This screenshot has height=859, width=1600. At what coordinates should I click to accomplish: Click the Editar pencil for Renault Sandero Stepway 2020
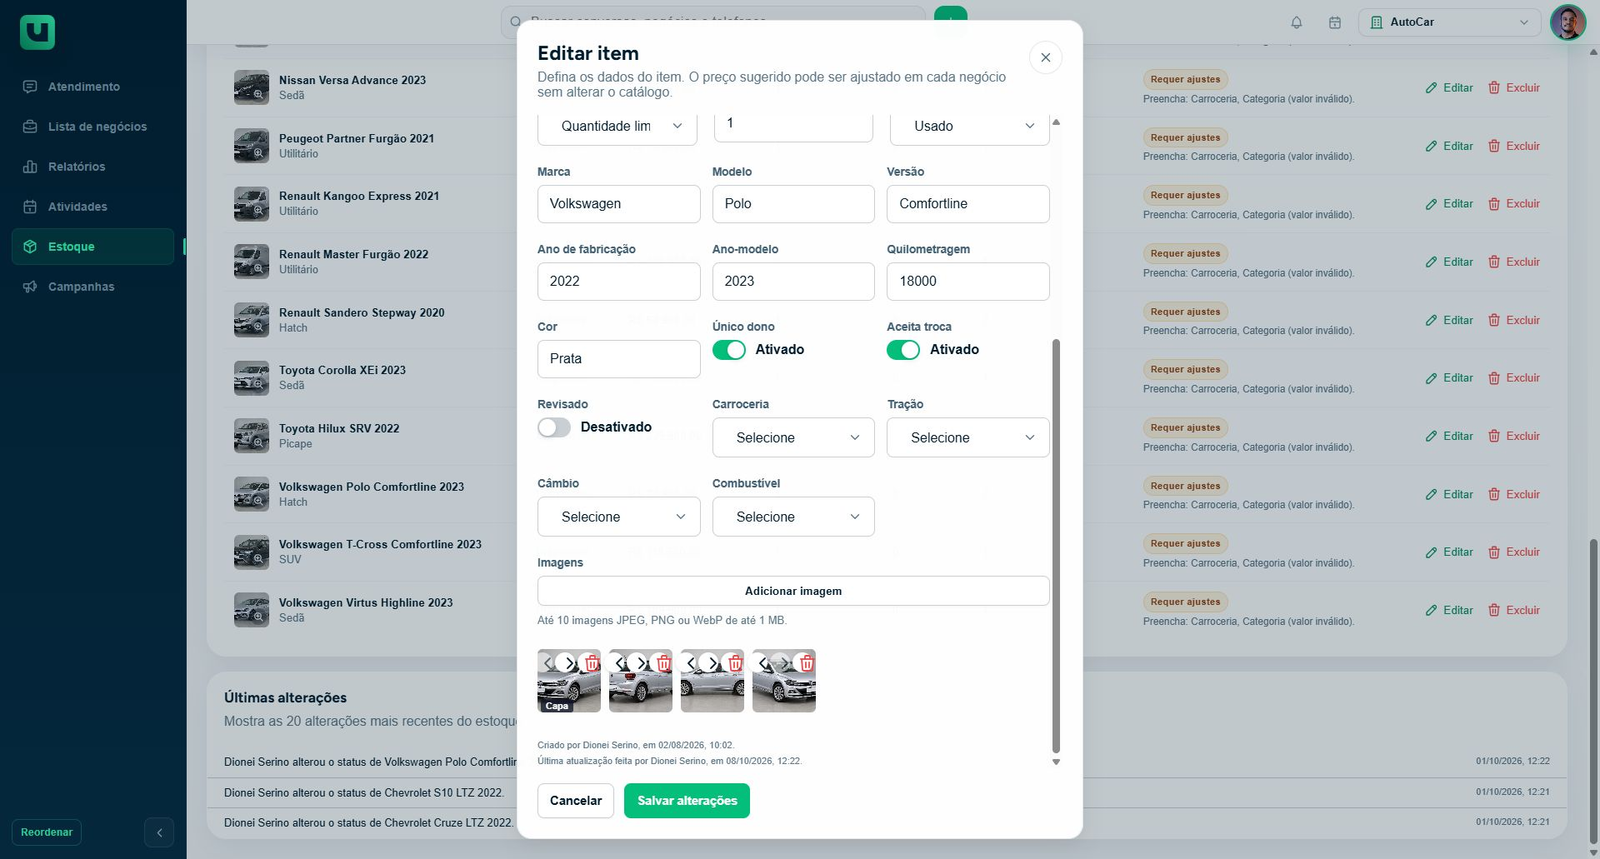click(1449, 320)
